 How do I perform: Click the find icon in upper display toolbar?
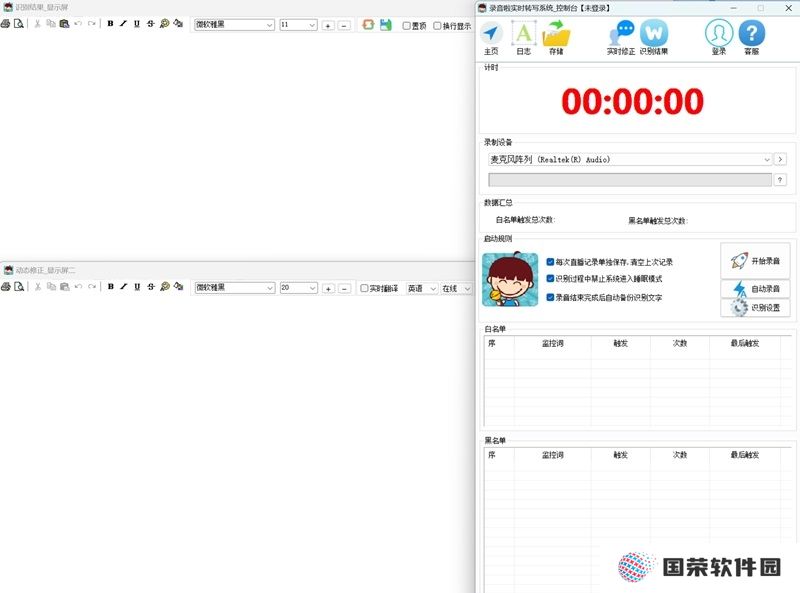(x=164, y=24)
